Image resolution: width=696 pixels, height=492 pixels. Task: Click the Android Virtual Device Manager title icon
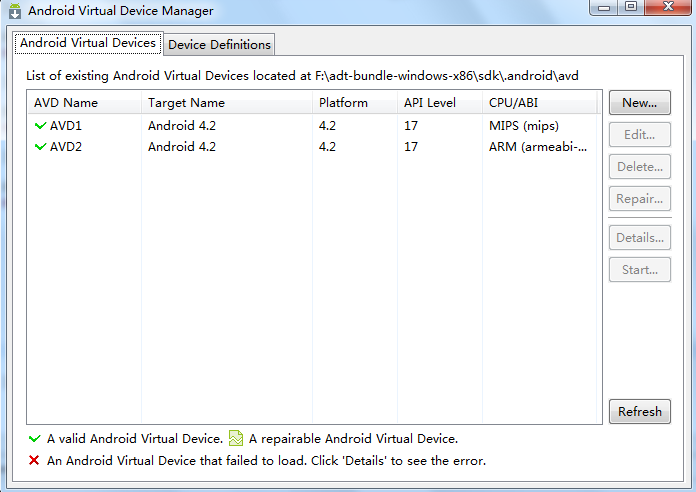(x=15, y=11)
